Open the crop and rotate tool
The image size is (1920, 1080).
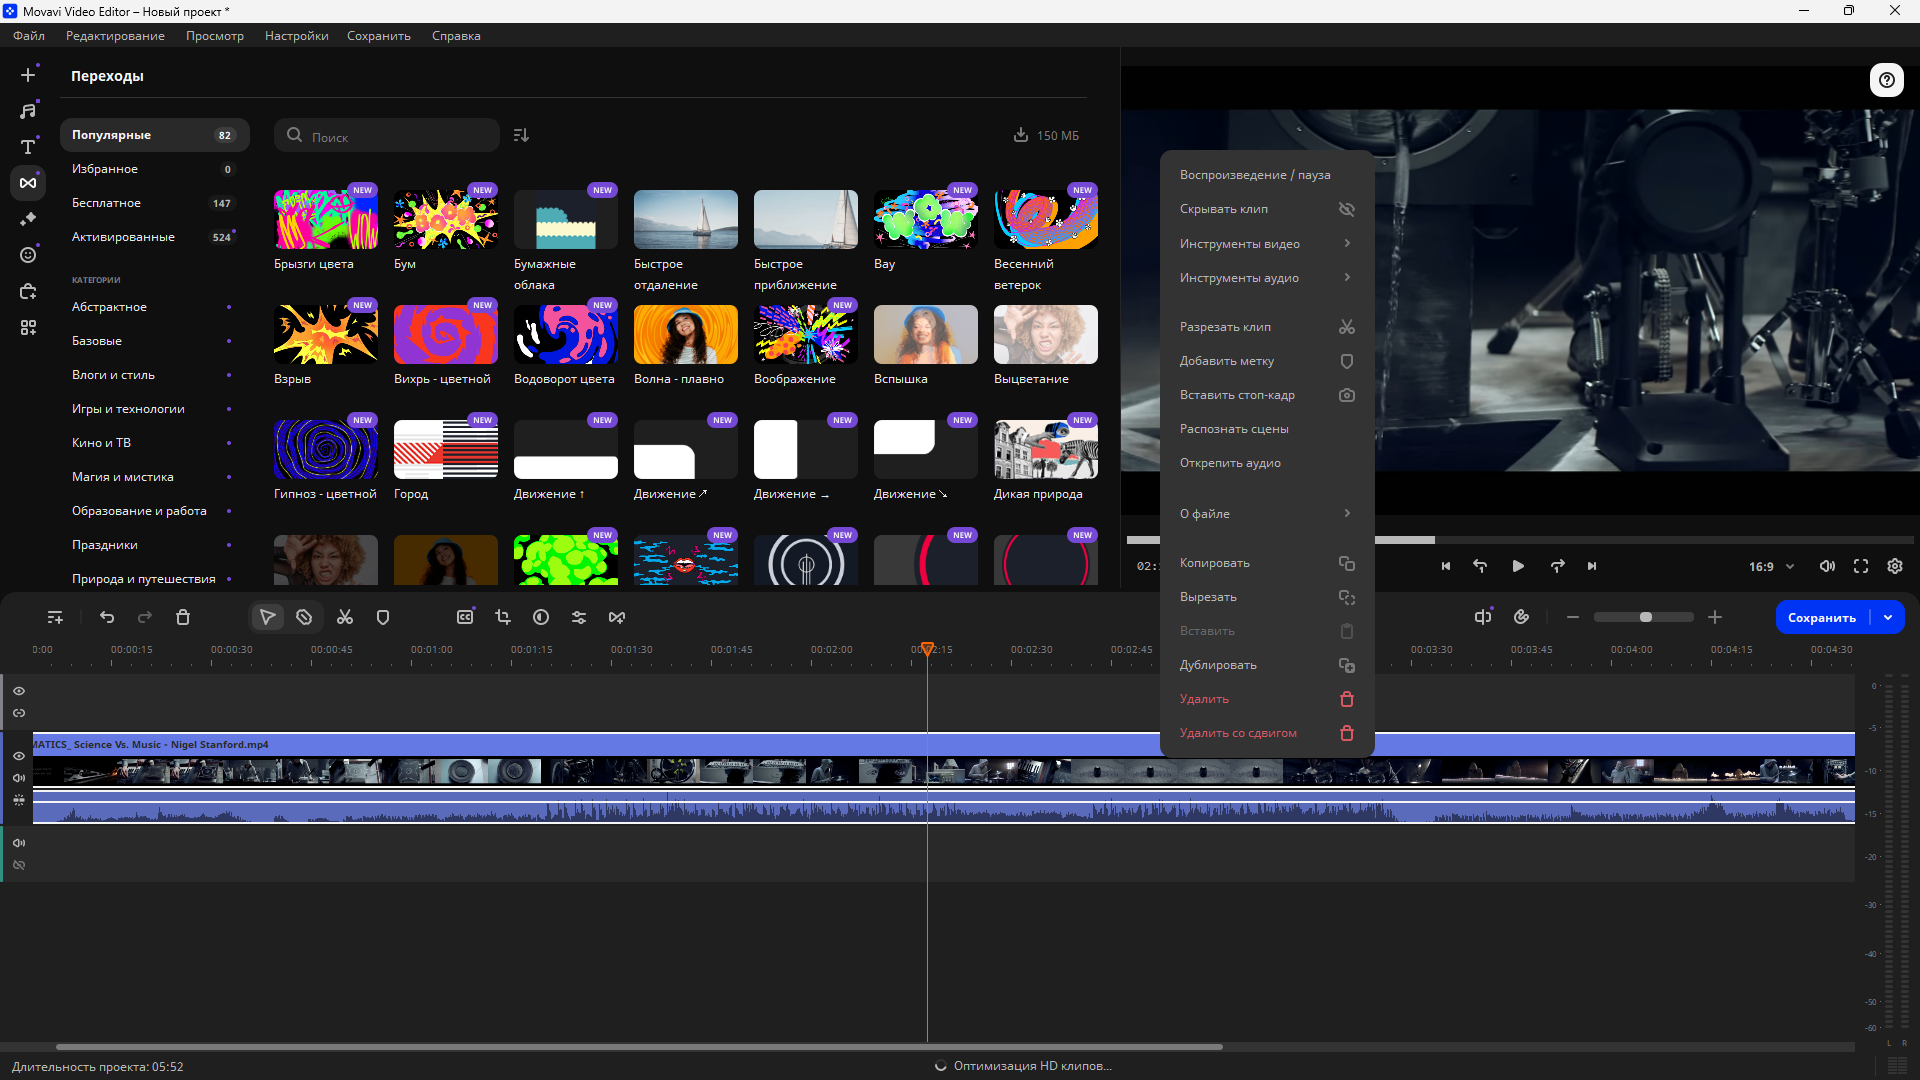tap(503, 617)
